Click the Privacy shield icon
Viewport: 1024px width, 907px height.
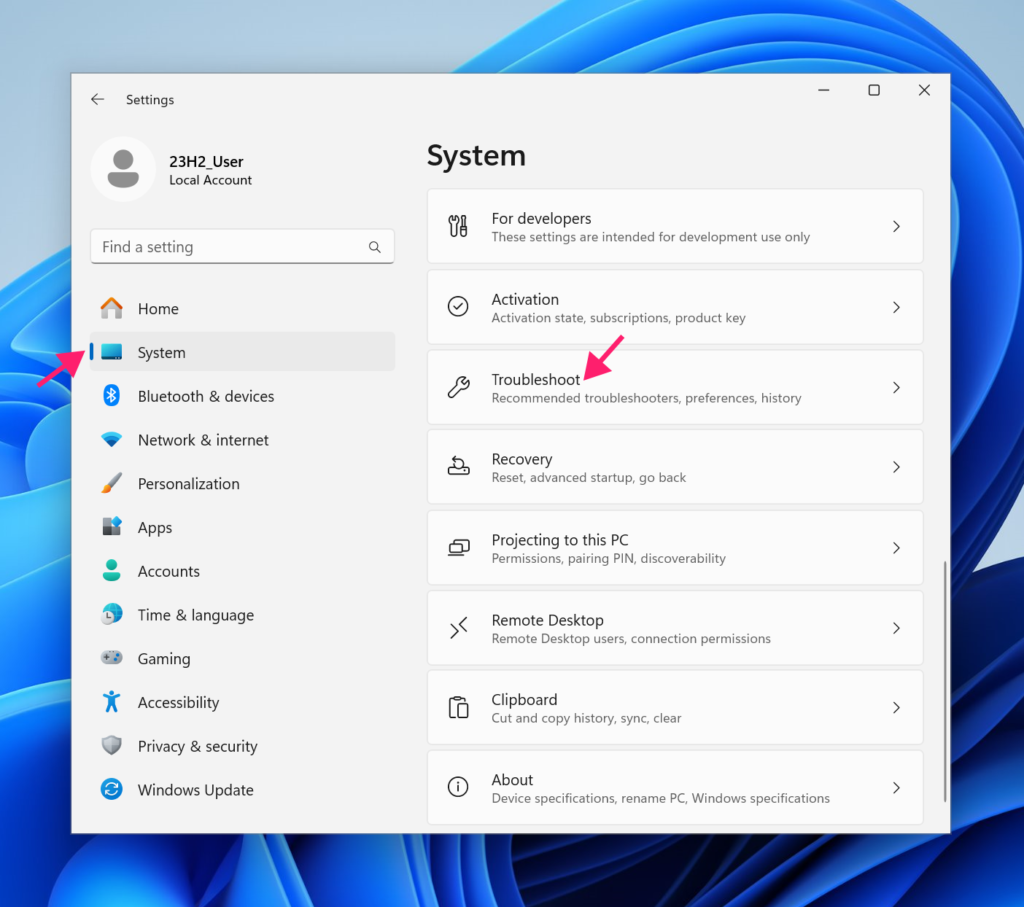click(112, 745)
